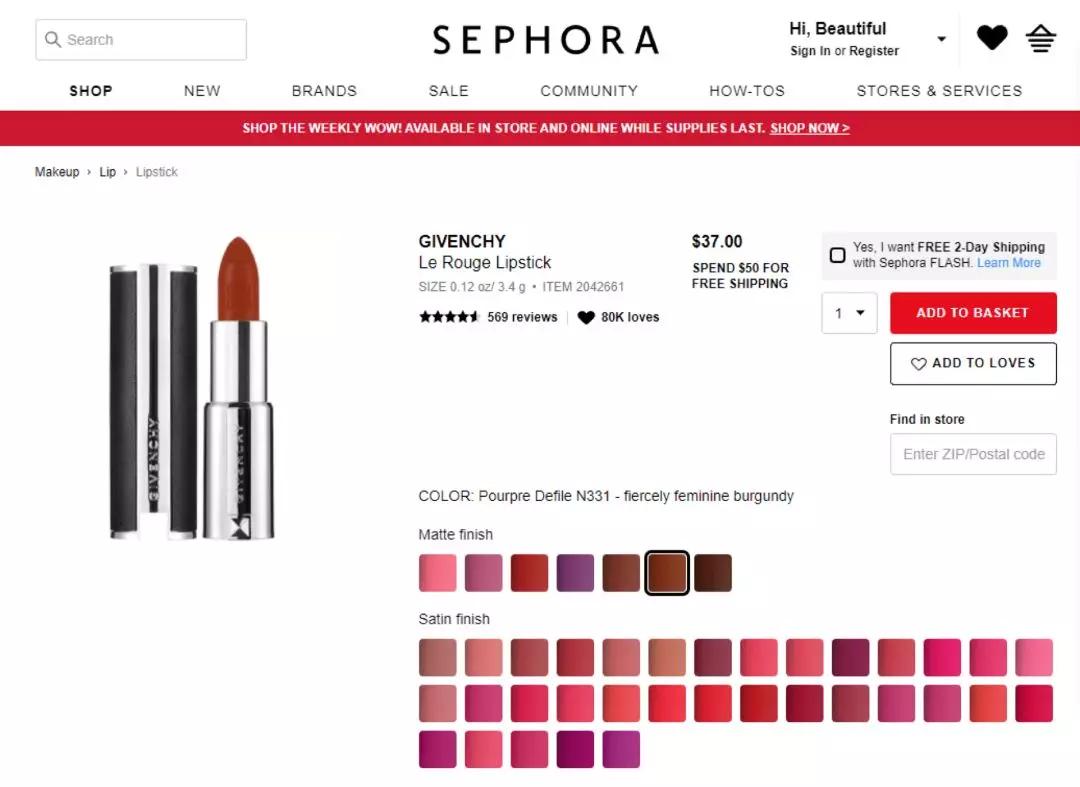Enable the free 2-Day Shipping checkbox

click(838, 255)
